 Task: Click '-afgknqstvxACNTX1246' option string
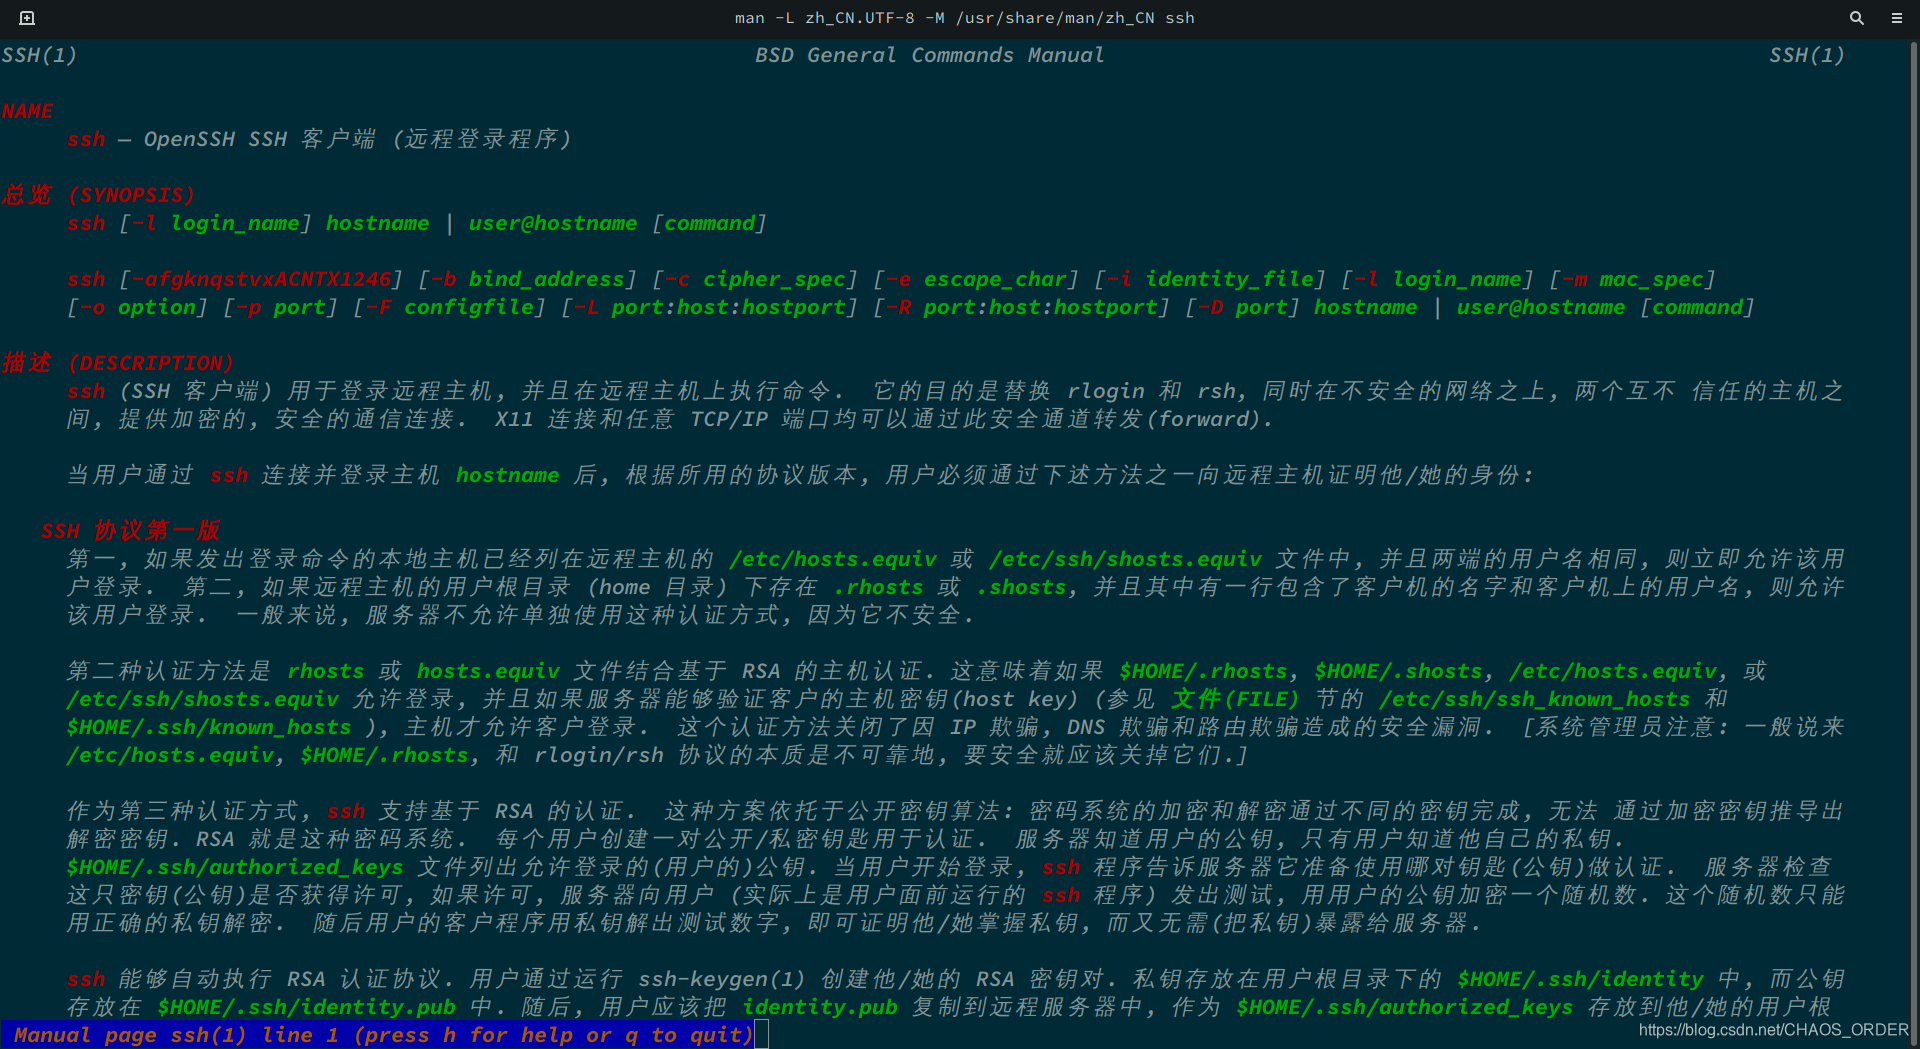[x=261, y=279]
